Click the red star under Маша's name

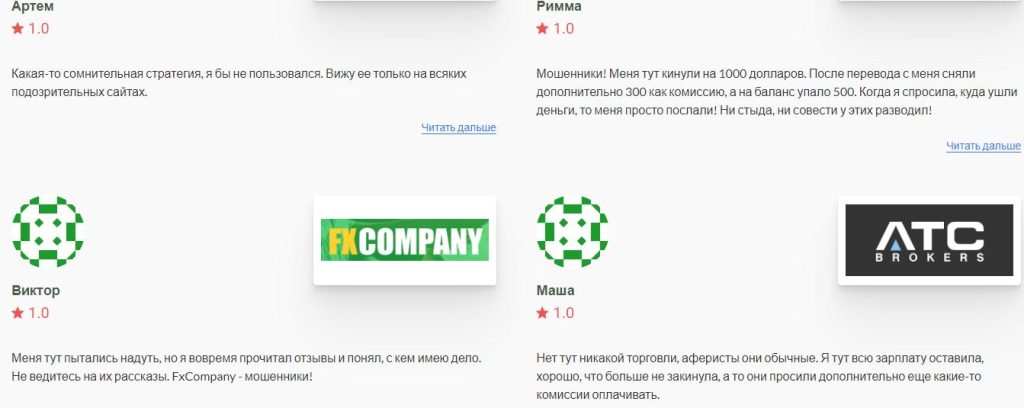pos(542,313)
